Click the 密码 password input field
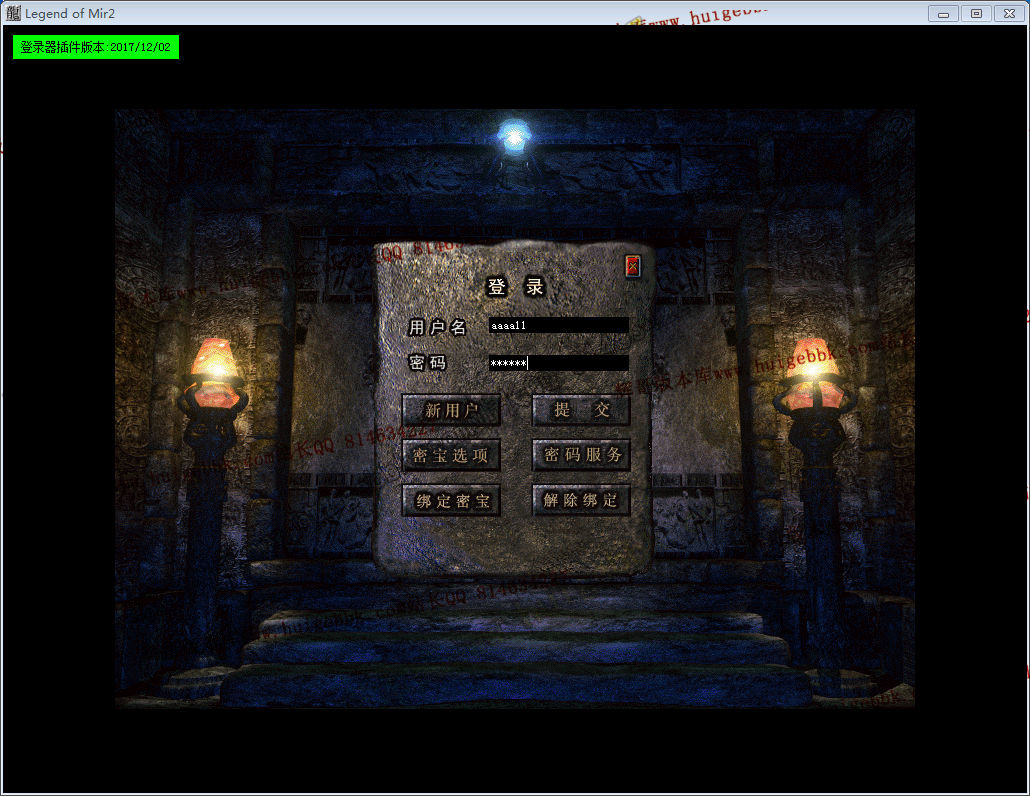Image resolution: width=1030 pixels, height=796 pixels. (x=558, y=363)
